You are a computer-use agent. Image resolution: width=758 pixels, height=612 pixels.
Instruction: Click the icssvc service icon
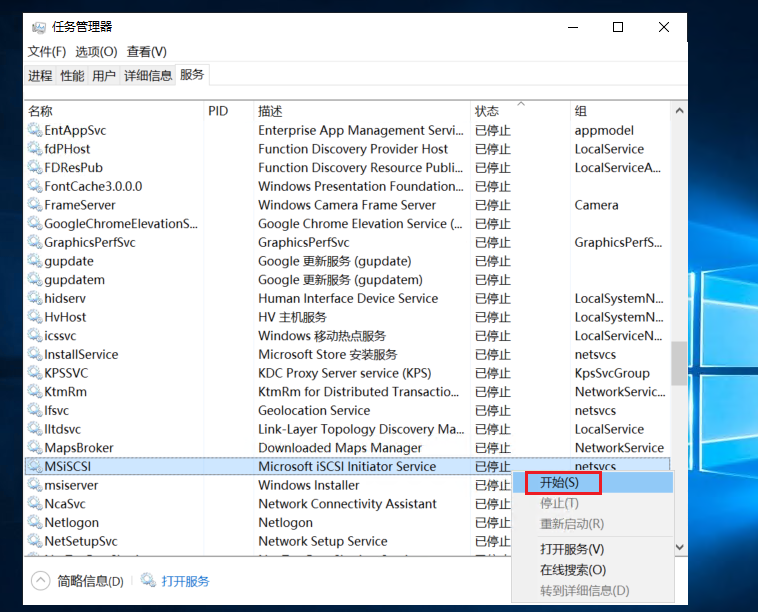(35, 335)
